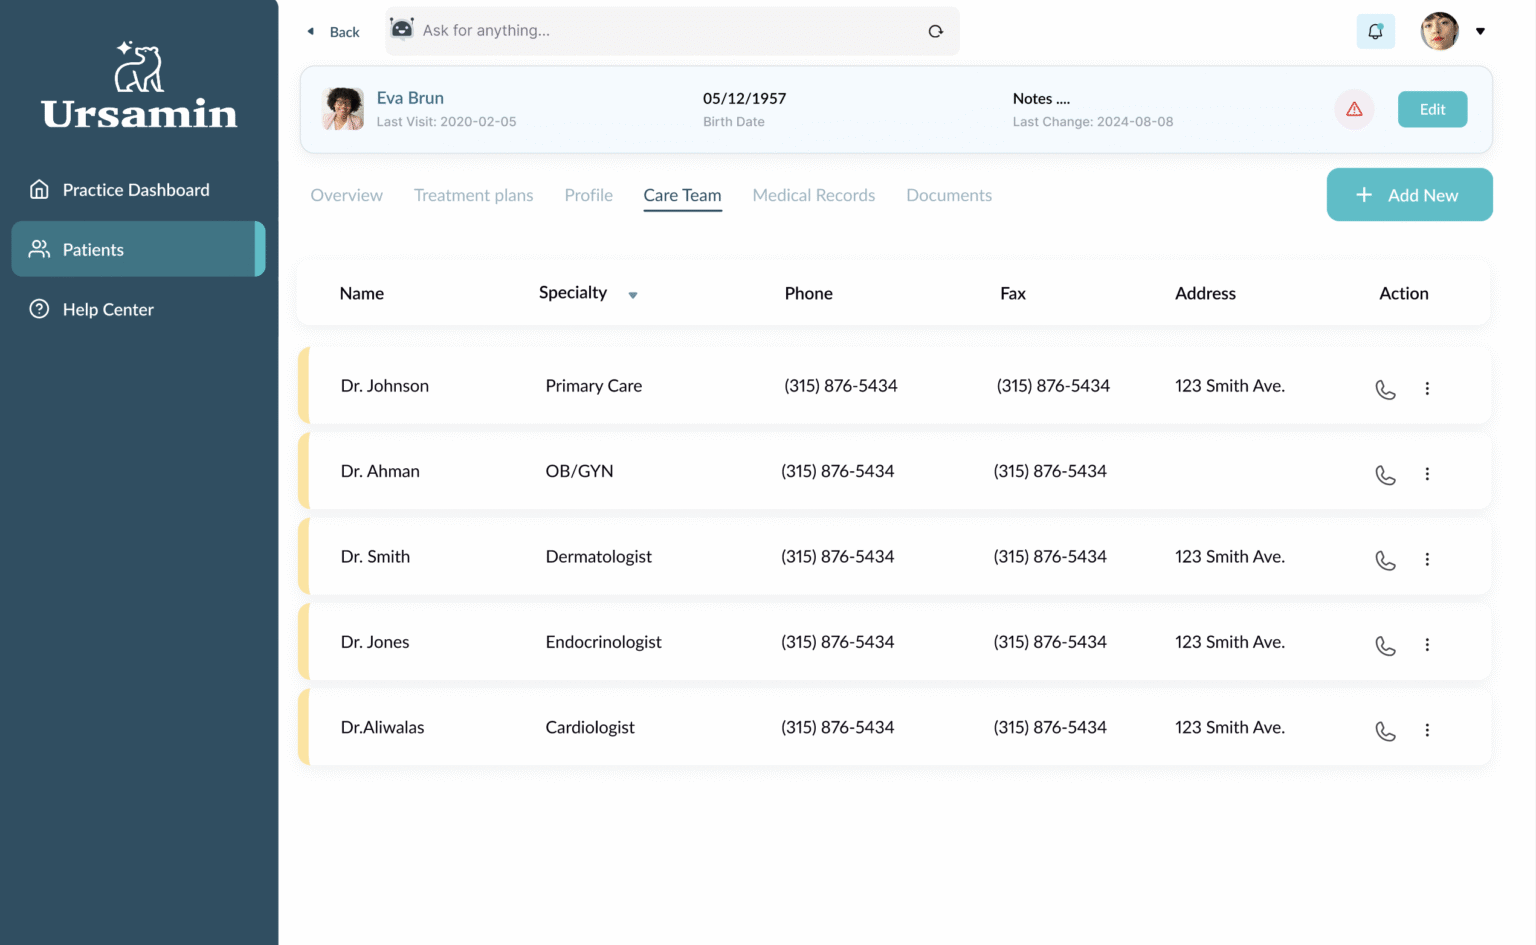Click the red alert icon on Eva Brun's record
The width and height of the screenshot is (1536, 945).
pos(1354,110)
